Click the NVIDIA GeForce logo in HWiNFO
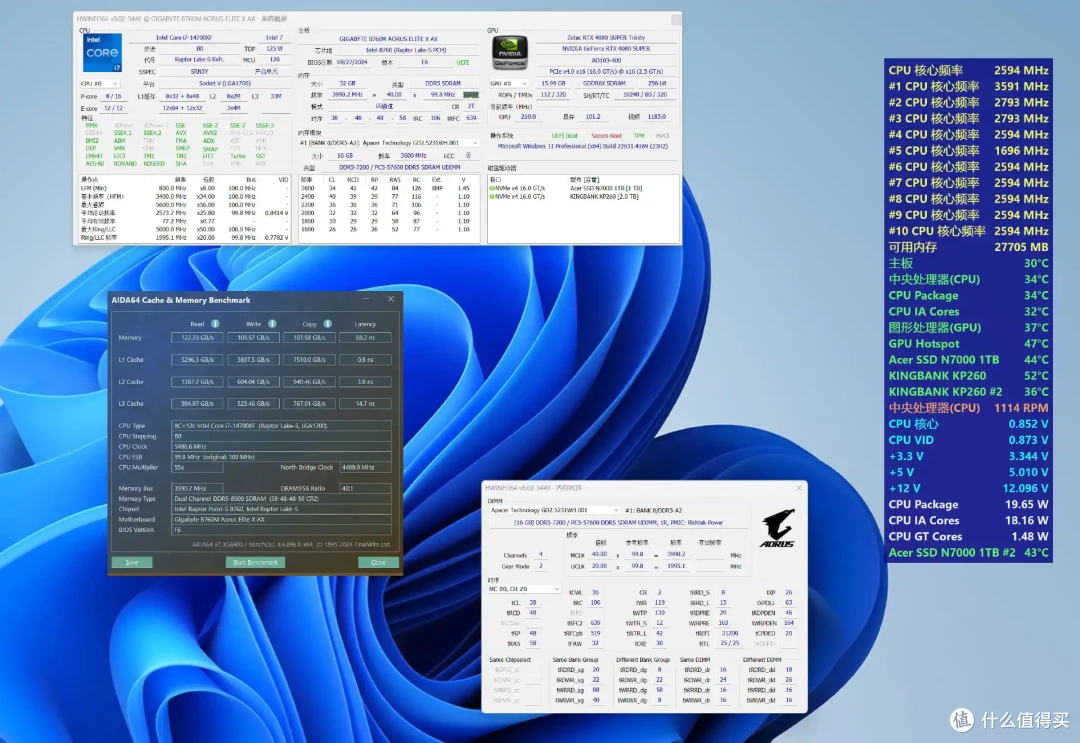Viewport: 1080px width, 743px height. (x=510, y=52)
